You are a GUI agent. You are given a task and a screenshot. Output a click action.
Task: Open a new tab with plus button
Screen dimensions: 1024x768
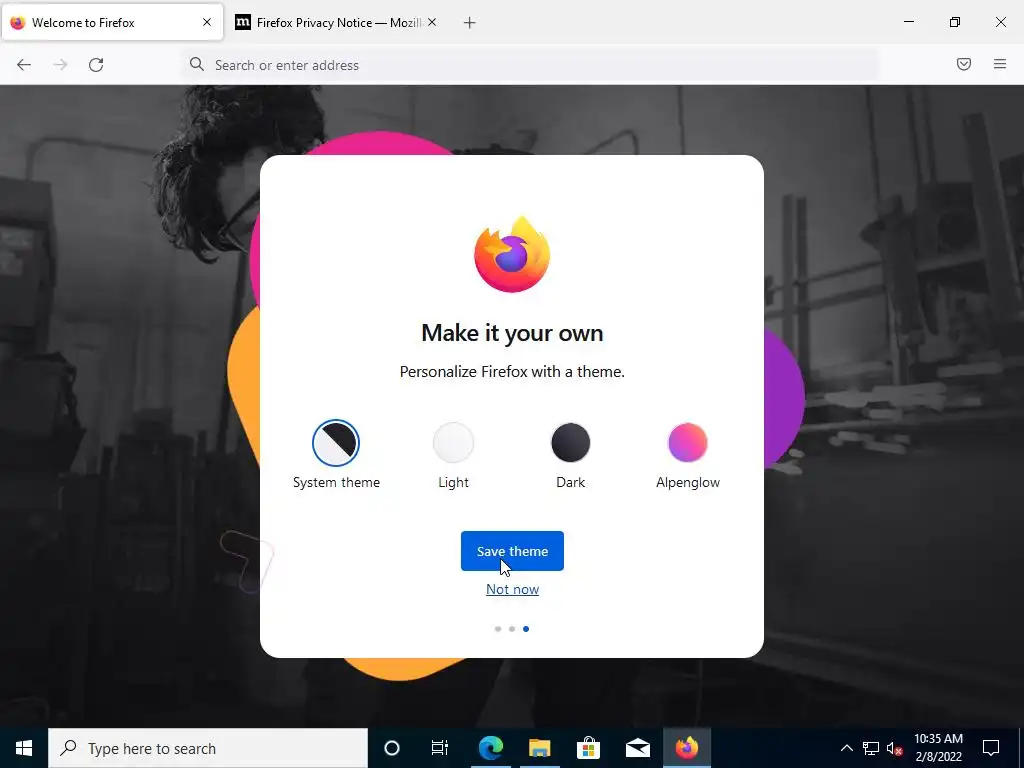point(469,23)
